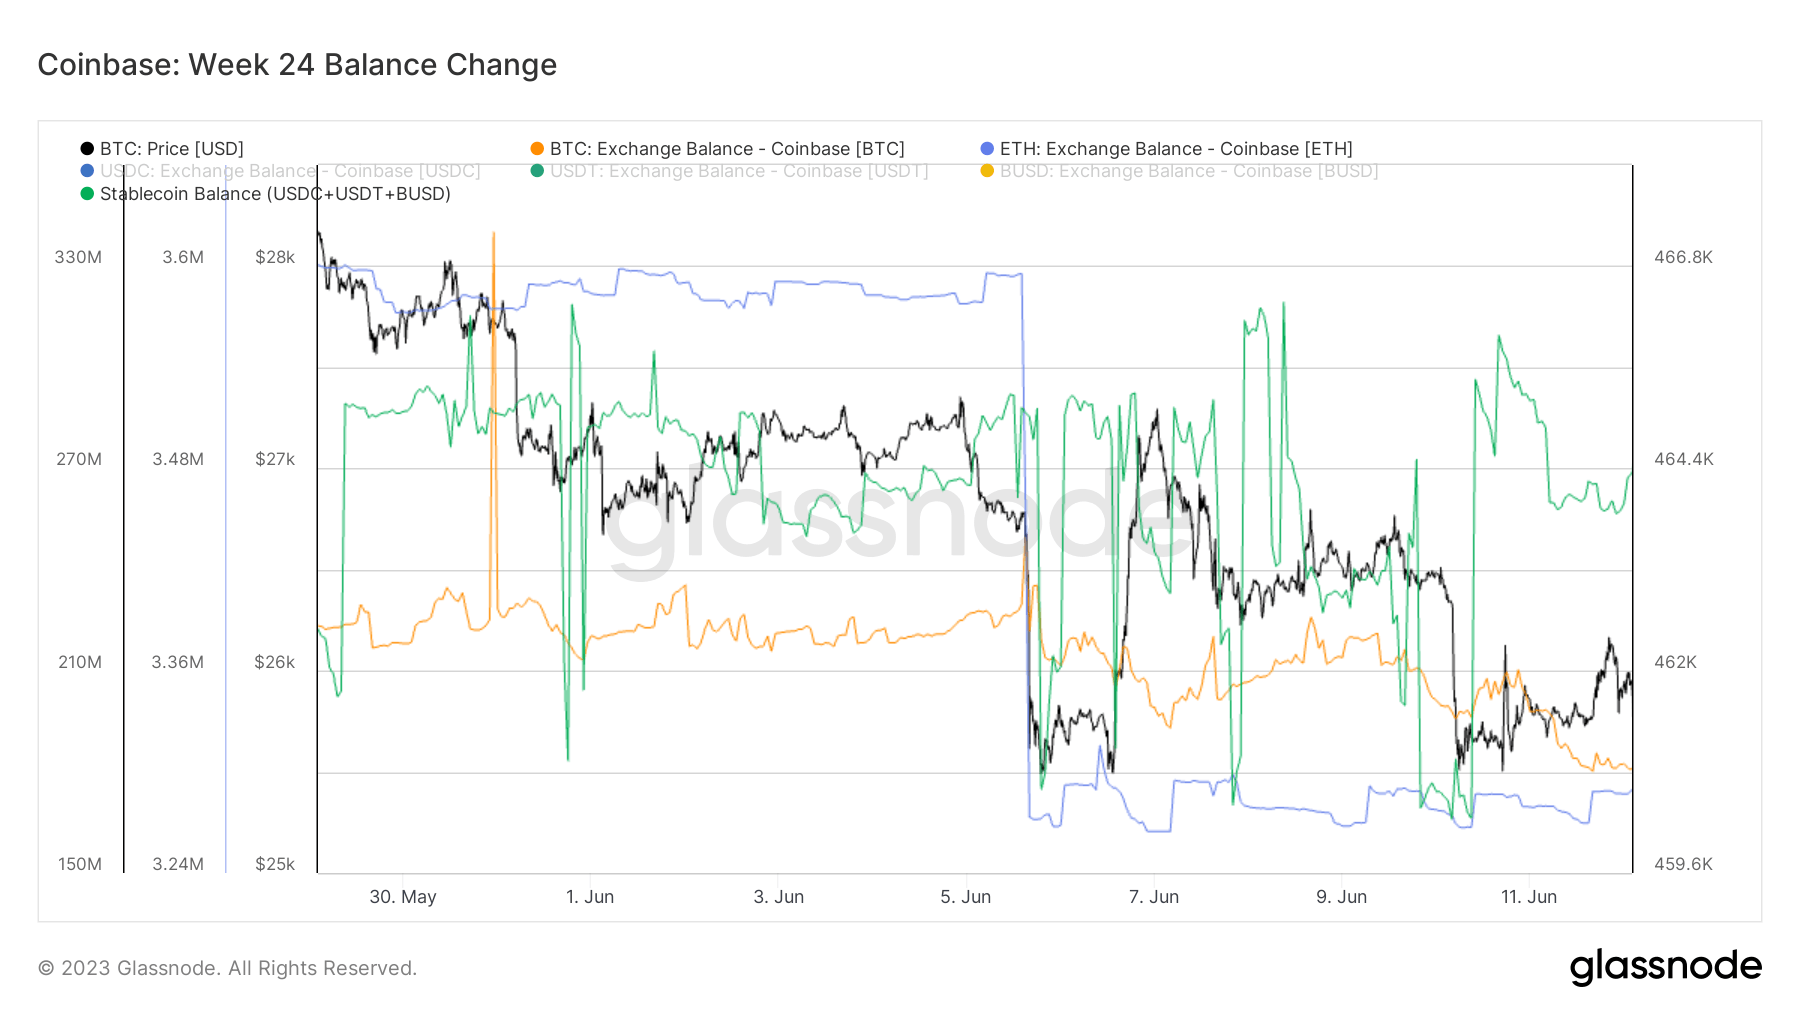
Task: Click the 2023 Glassnode copyright text
Action: 227,966
